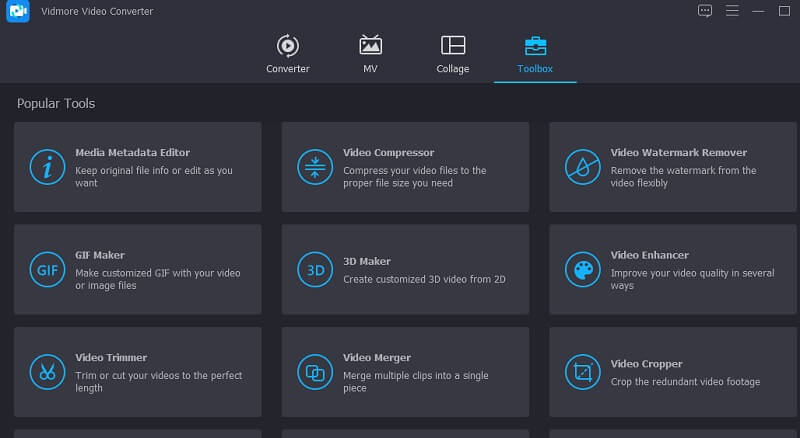This screenshot has width=800, height=438.
Task: Click the Video Cropper icon
Action: click(581, 372)
